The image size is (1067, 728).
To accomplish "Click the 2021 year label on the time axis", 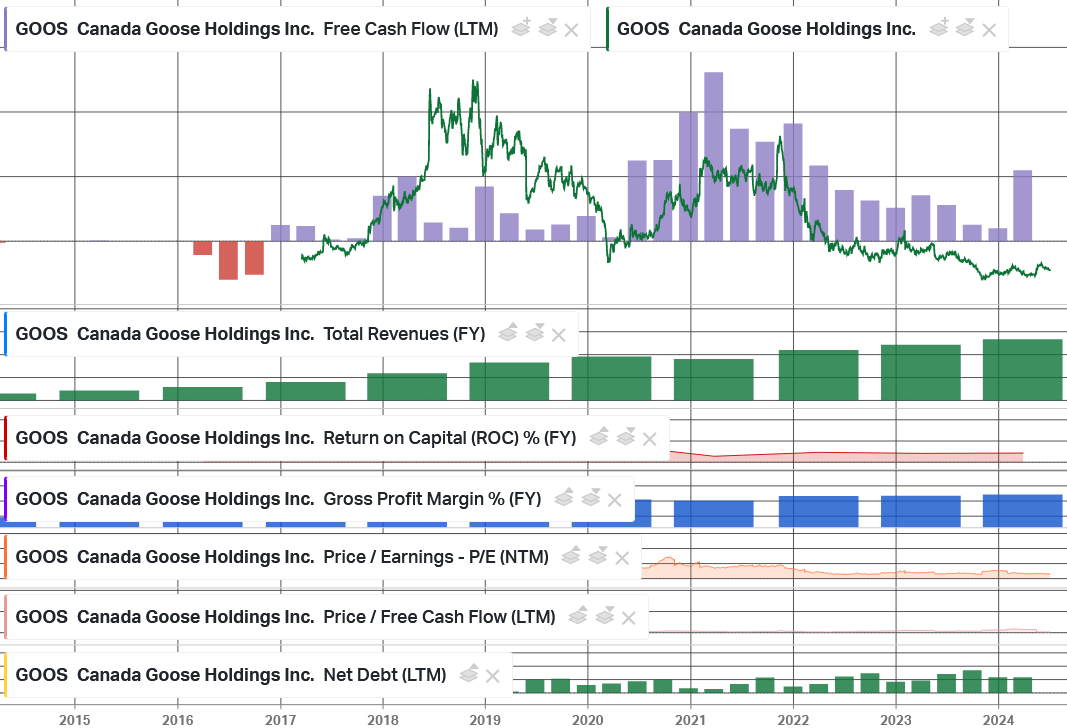I will click(x=691, y=719).
